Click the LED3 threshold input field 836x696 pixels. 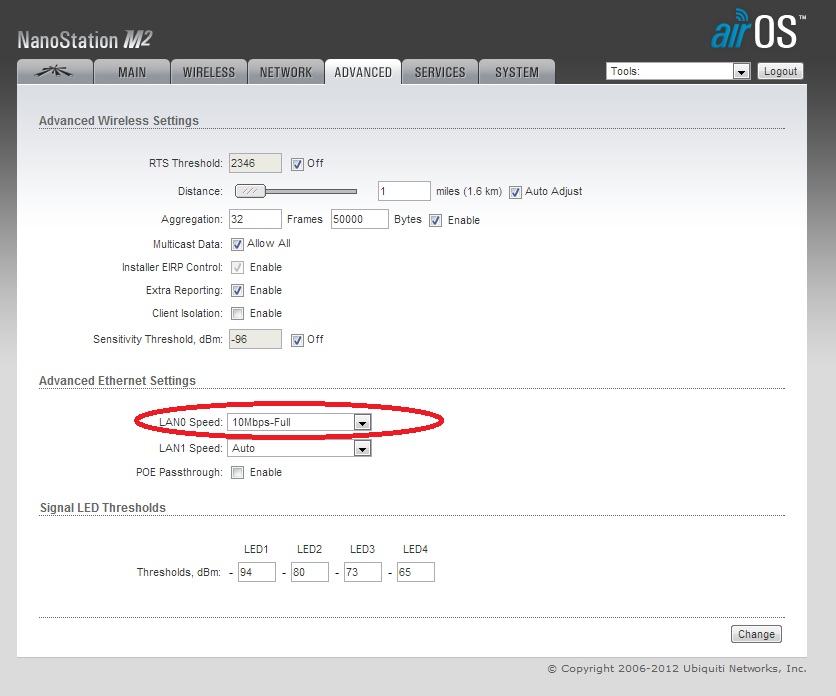(x=363, y=572)
